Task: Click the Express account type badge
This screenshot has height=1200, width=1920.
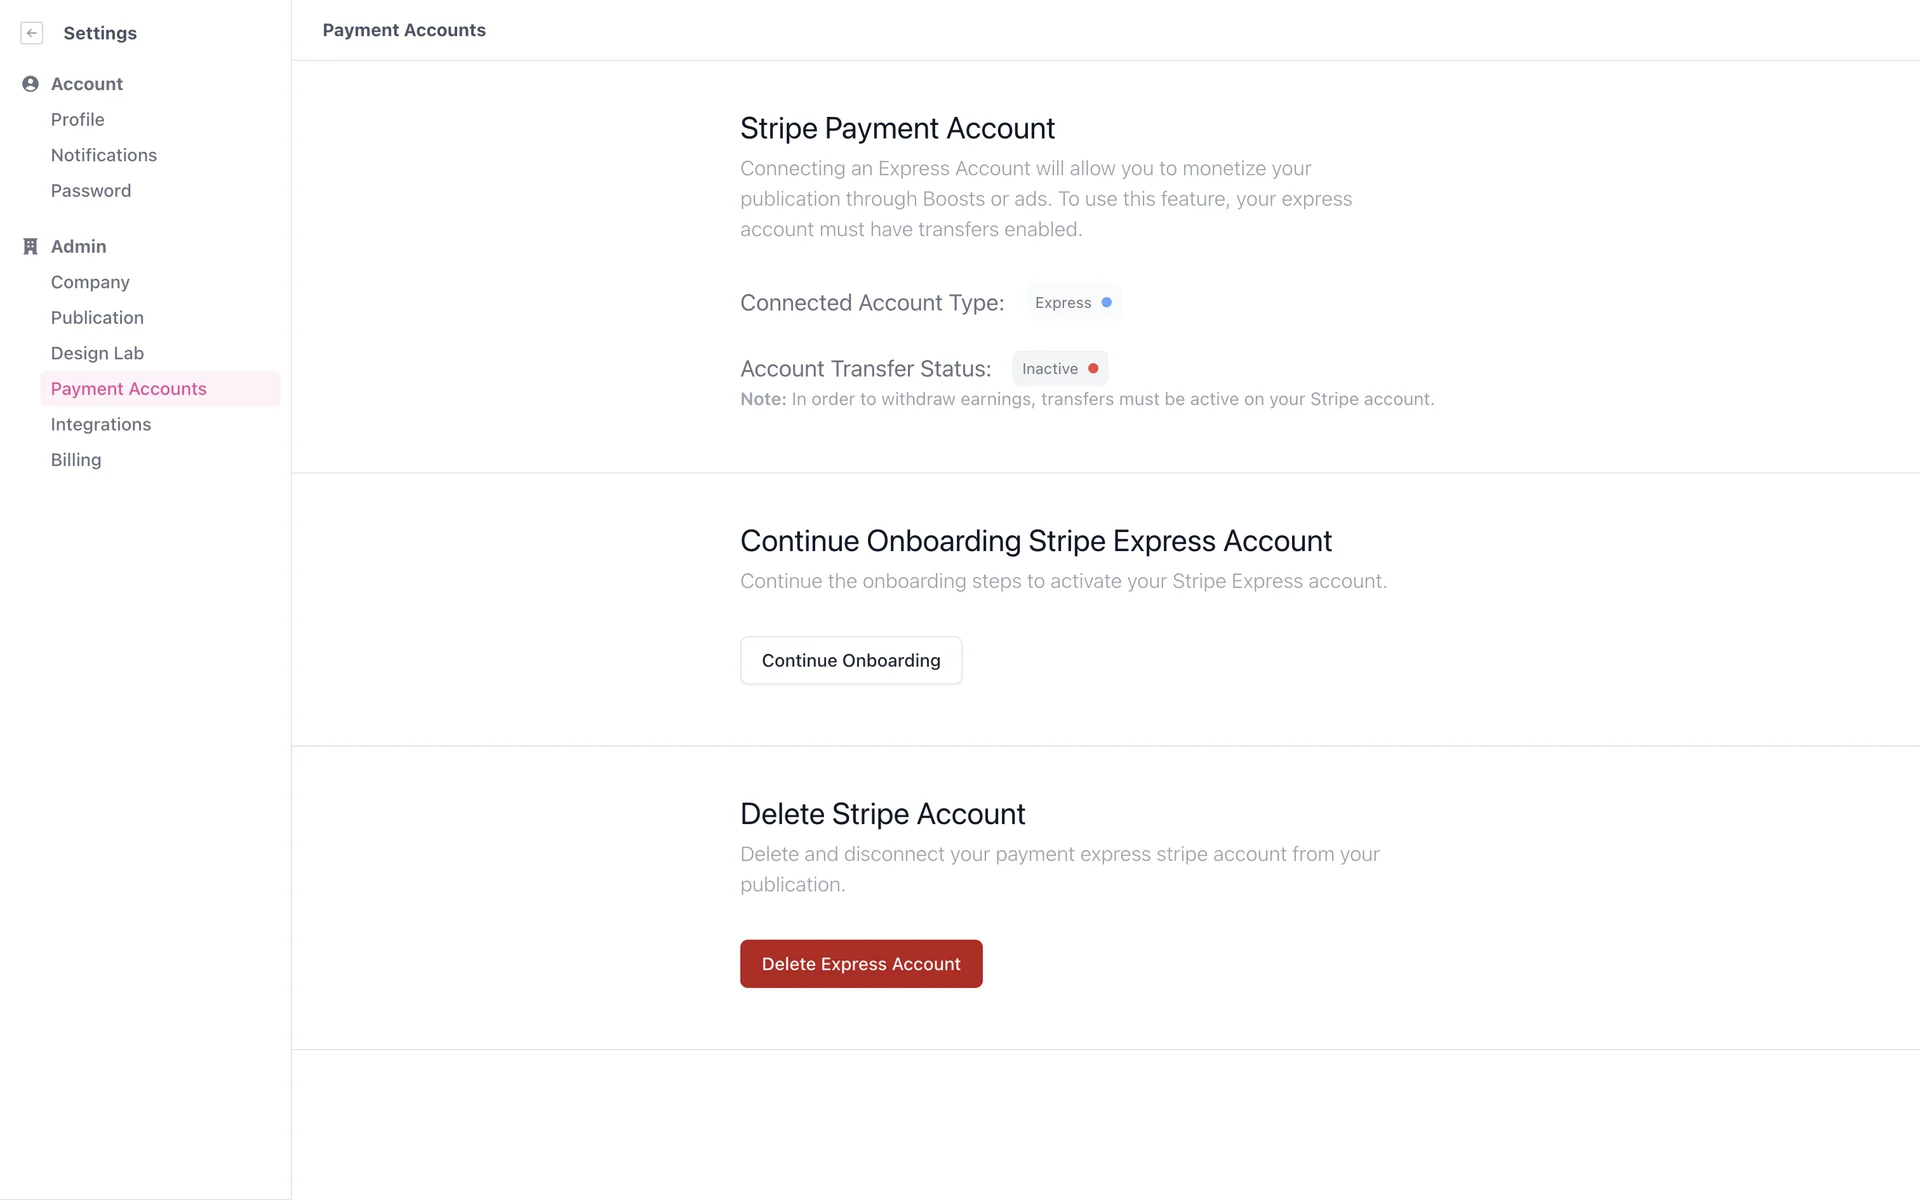Action: (1064, 302)
